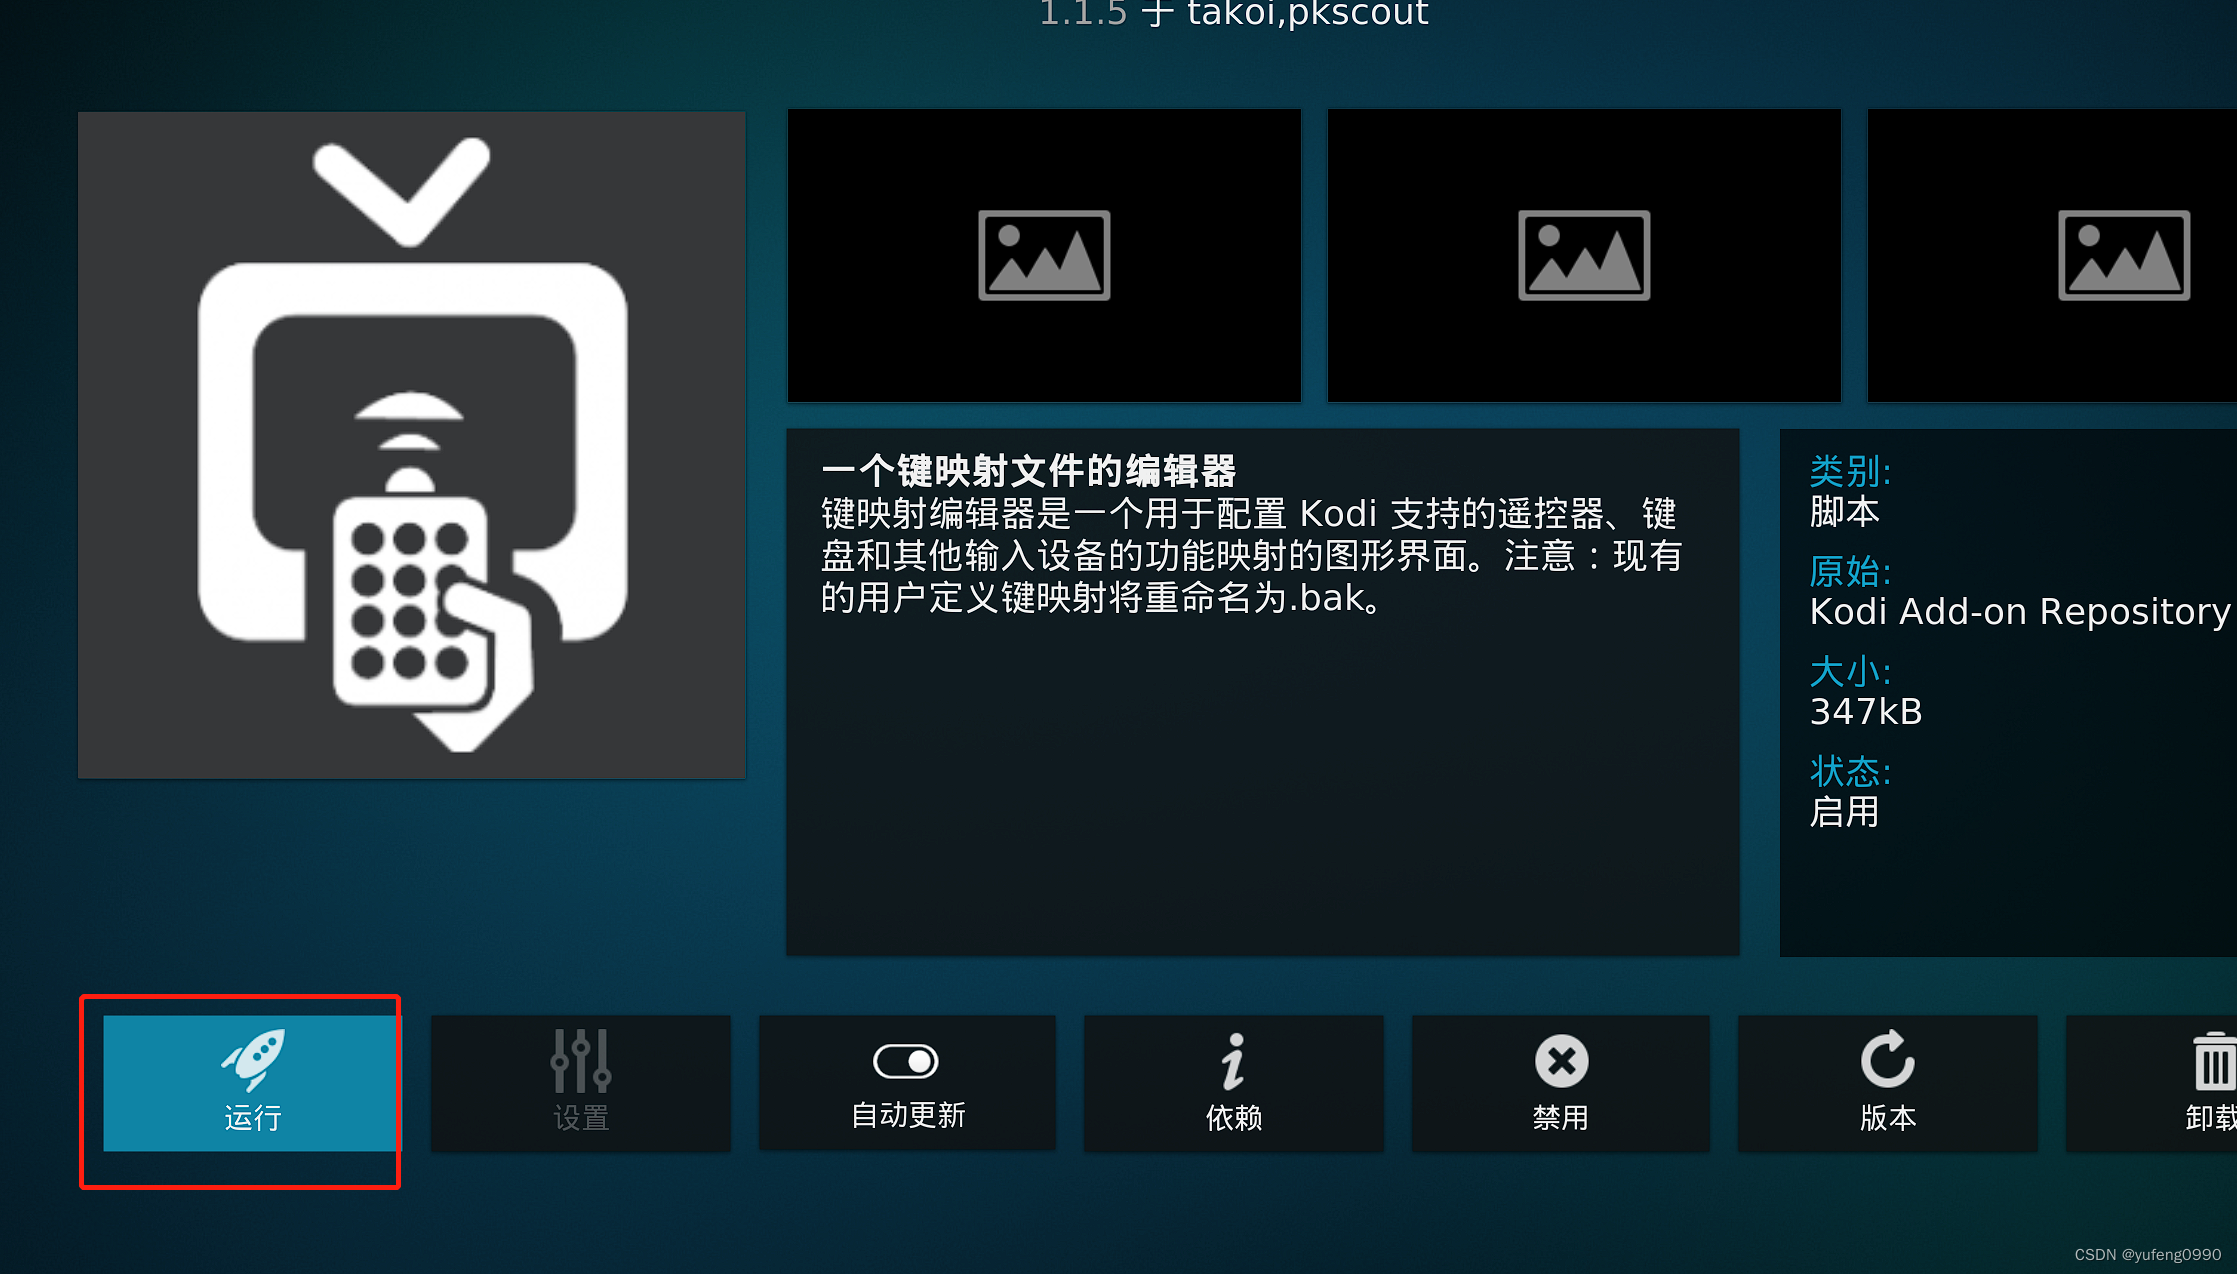This screenshot has width=2237, height=1274.
Task: Open the sliders Settings (设置) icon
Action: tap(581, 1061)
